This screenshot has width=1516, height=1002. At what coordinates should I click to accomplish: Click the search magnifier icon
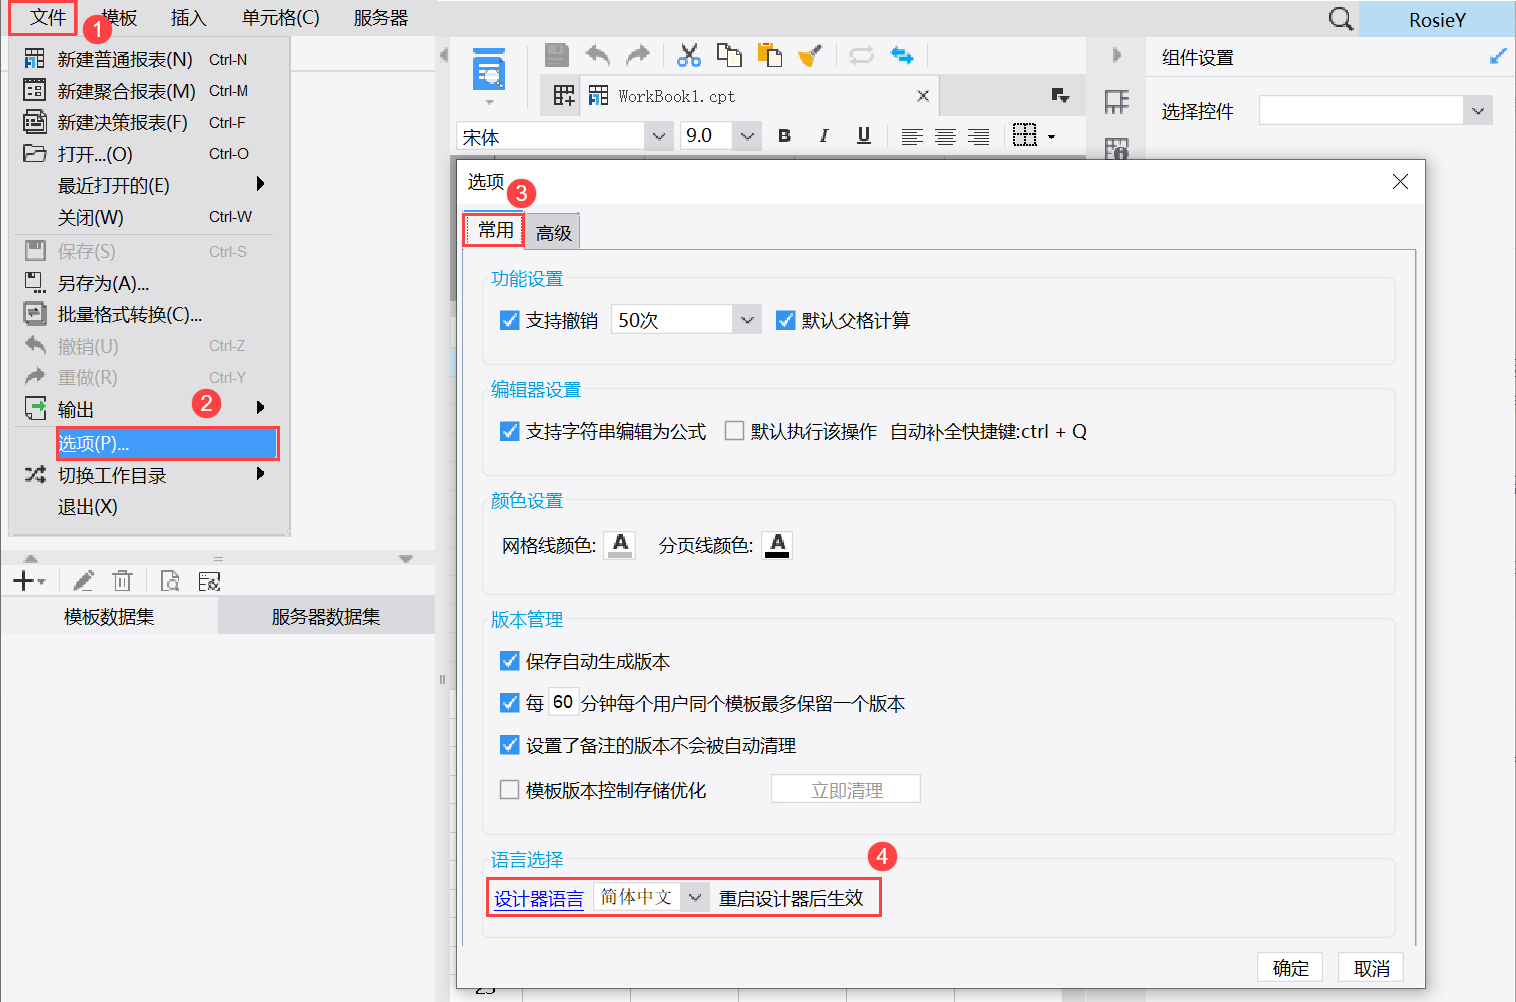pos(1340,18)
